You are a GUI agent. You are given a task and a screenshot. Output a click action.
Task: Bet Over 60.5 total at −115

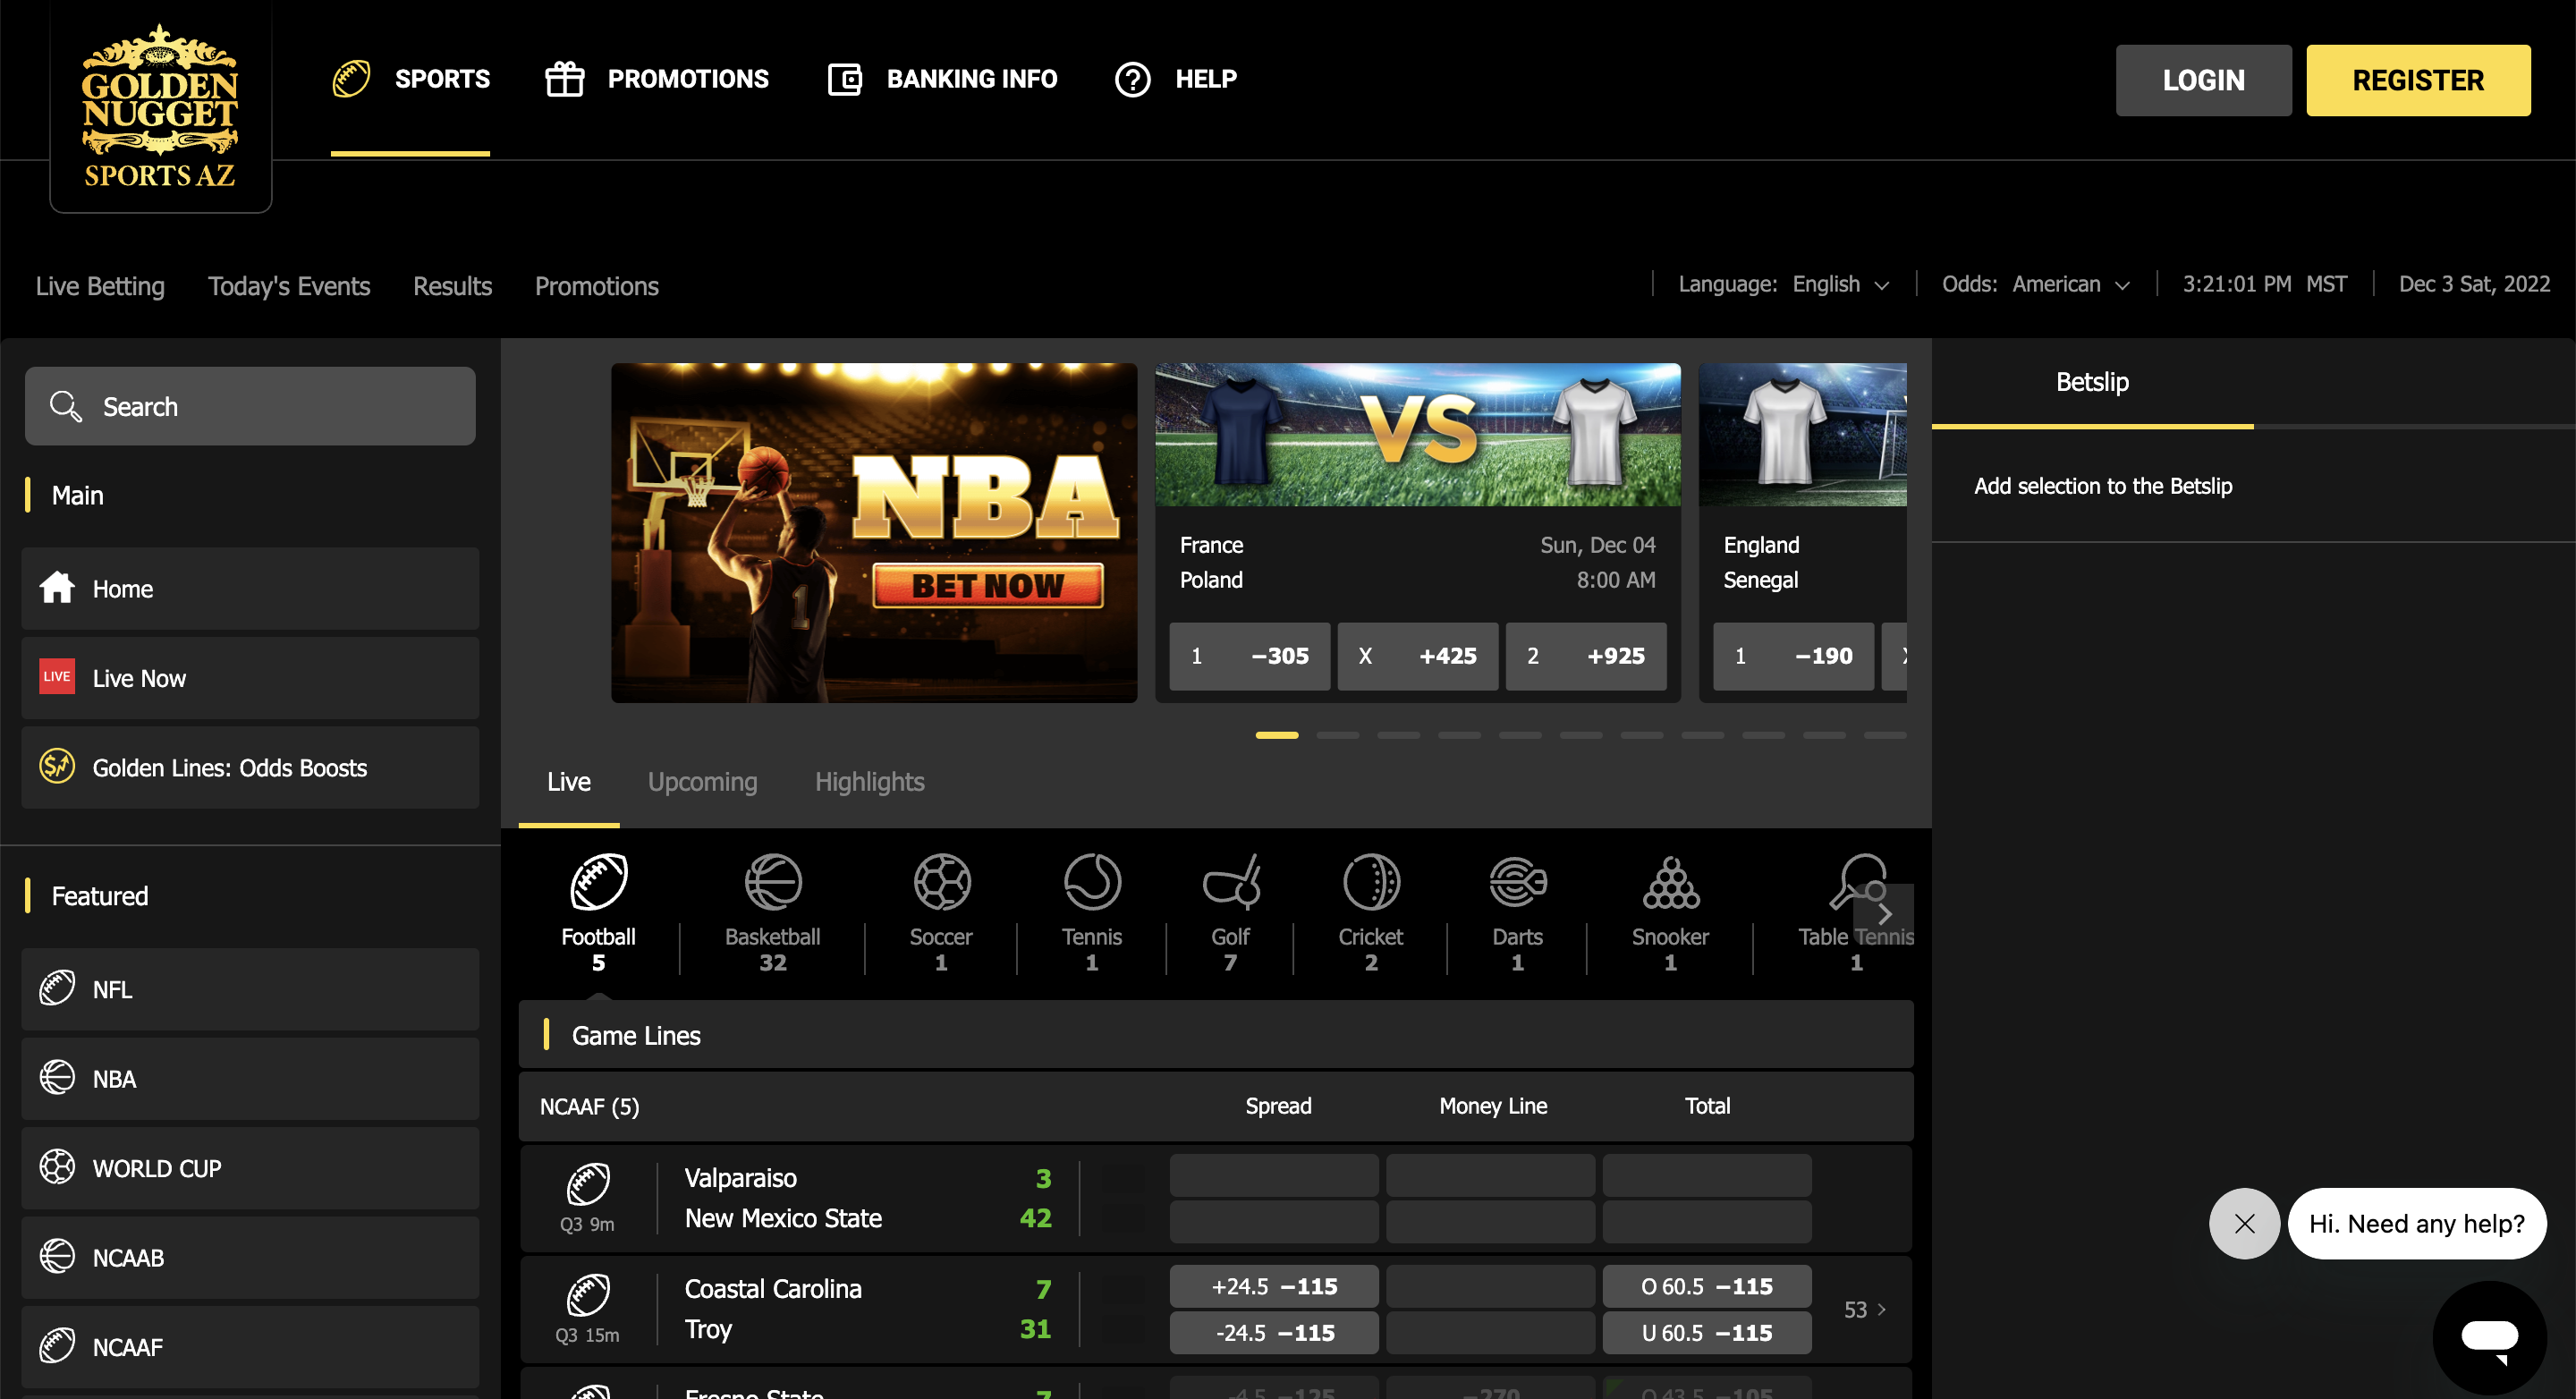click(1706, 1286)
